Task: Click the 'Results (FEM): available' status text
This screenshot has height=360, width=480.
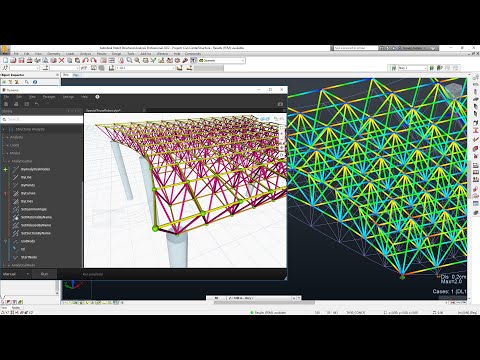Action: coord(270,312)
